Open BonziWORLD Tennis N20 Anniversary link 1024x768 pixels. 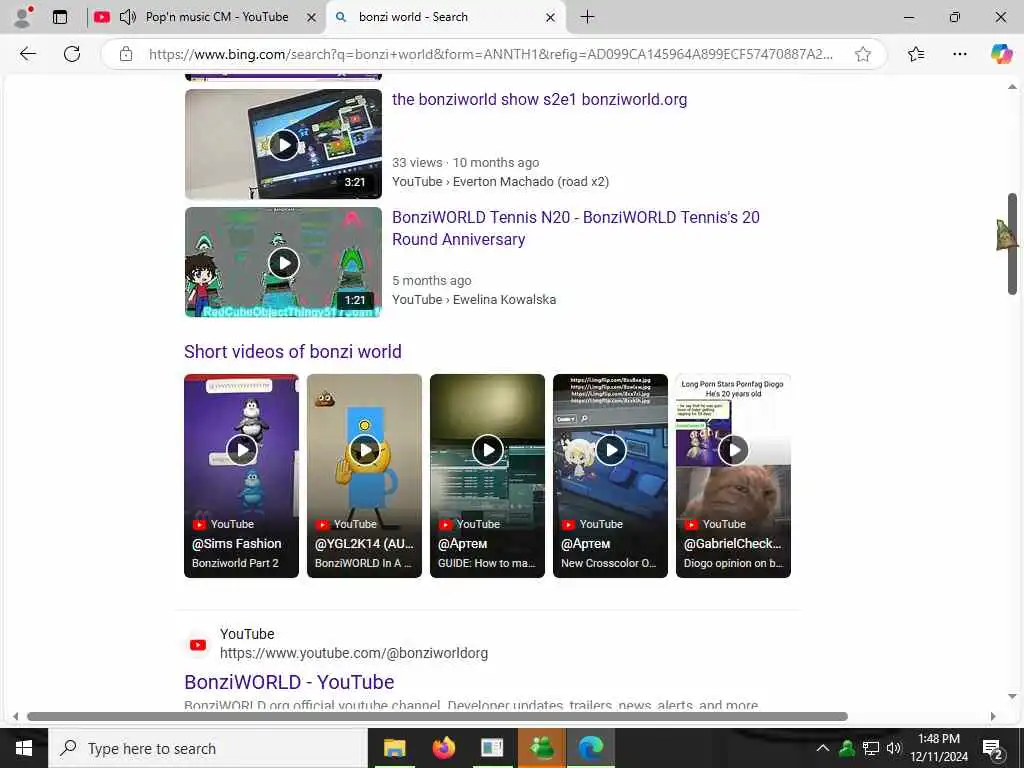tap(575, 228)
